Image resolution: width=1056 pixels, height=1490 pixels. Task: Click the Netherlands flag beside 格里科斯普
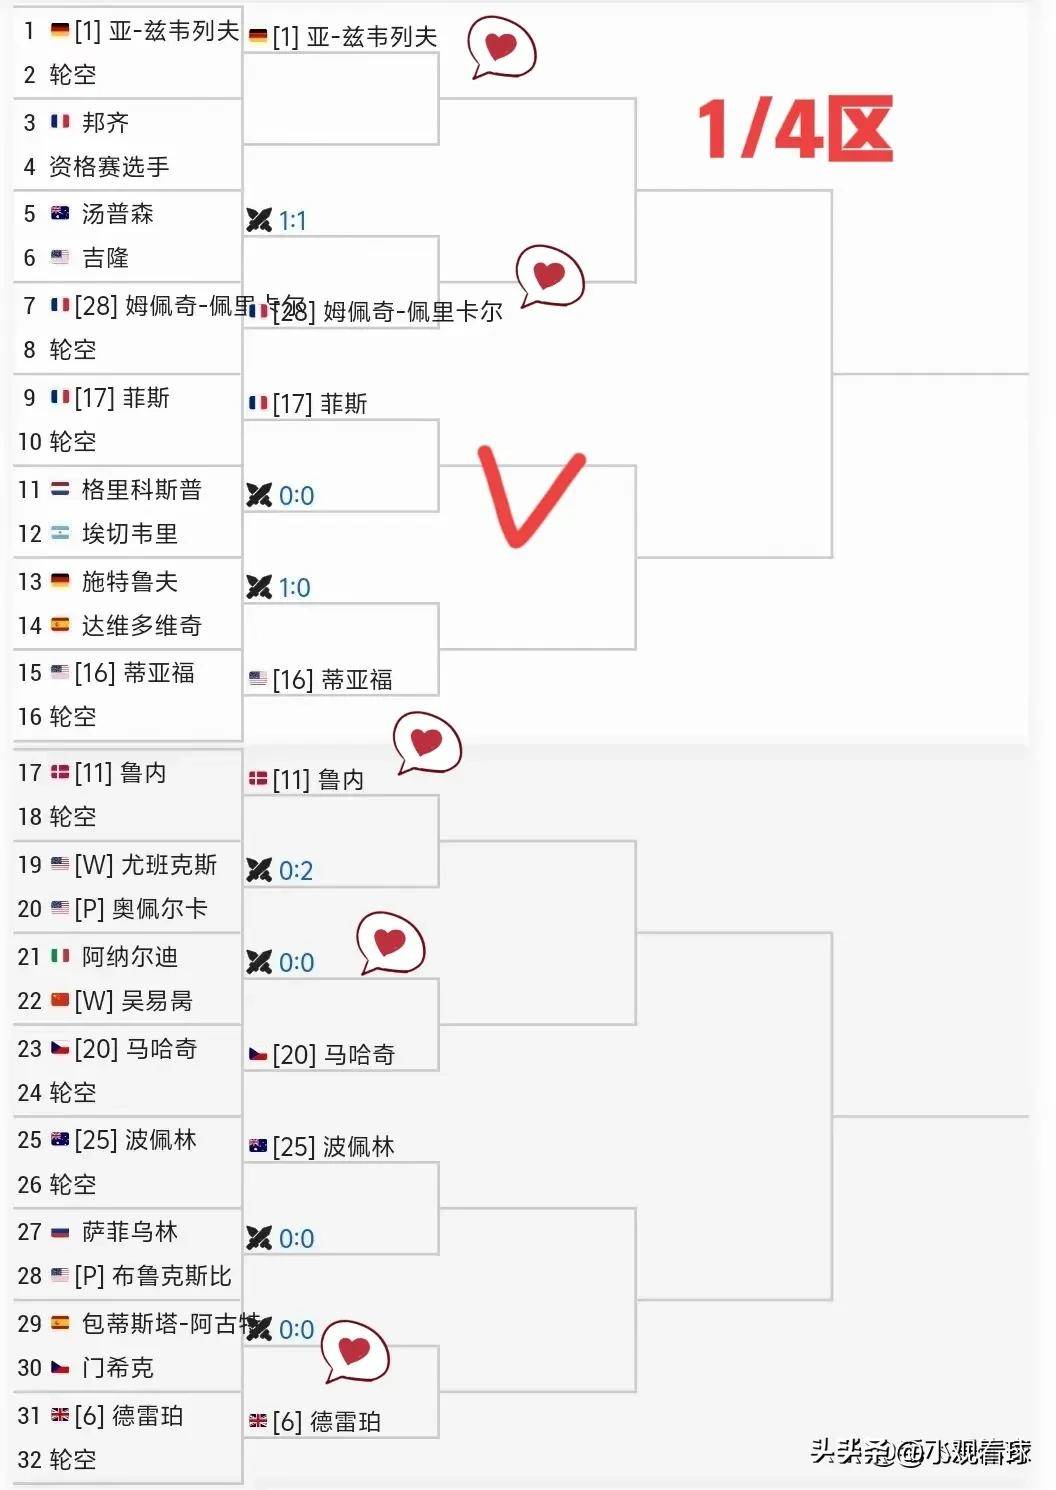point(60,489)
